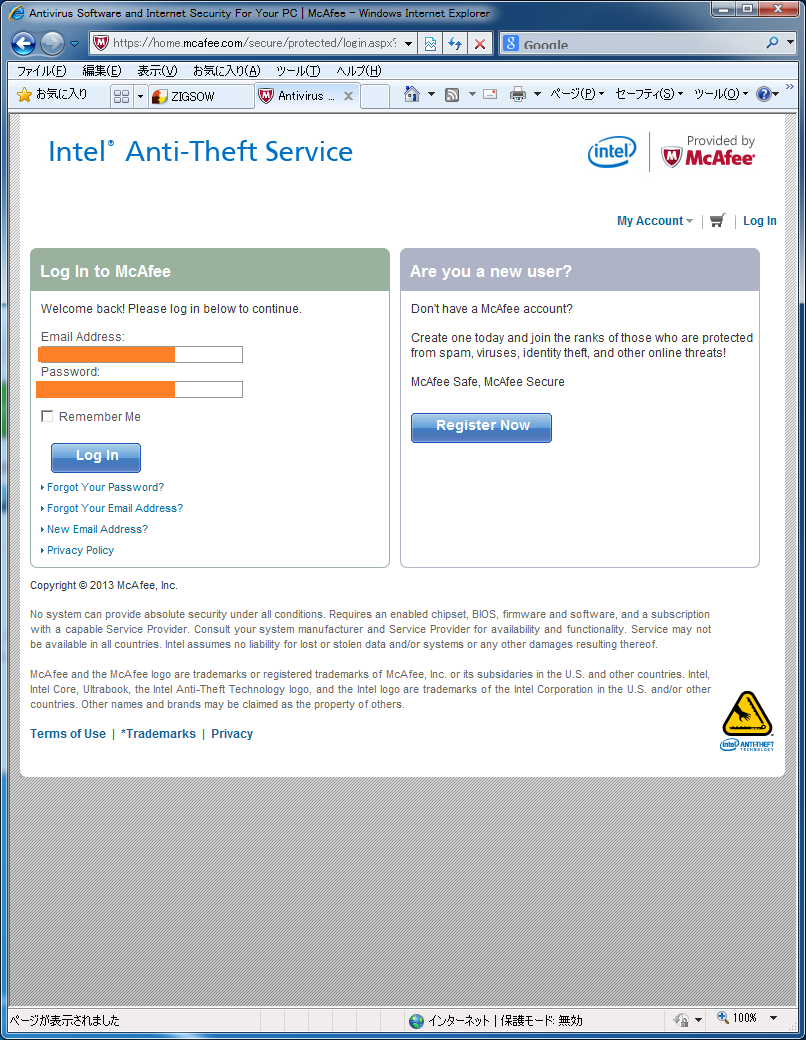This screenshot has width=806, height=1040.
Task: Click the search magnifier icon
Action: tap(772, 43)
